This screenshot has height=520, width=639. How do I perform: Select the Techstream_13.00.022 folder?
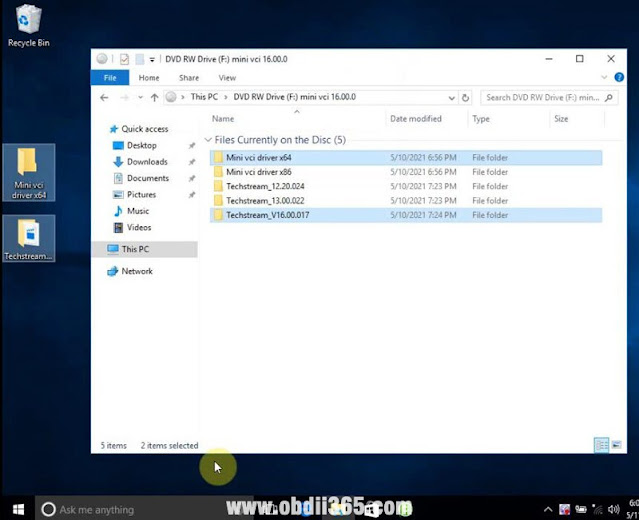click(x=406, y=201)
